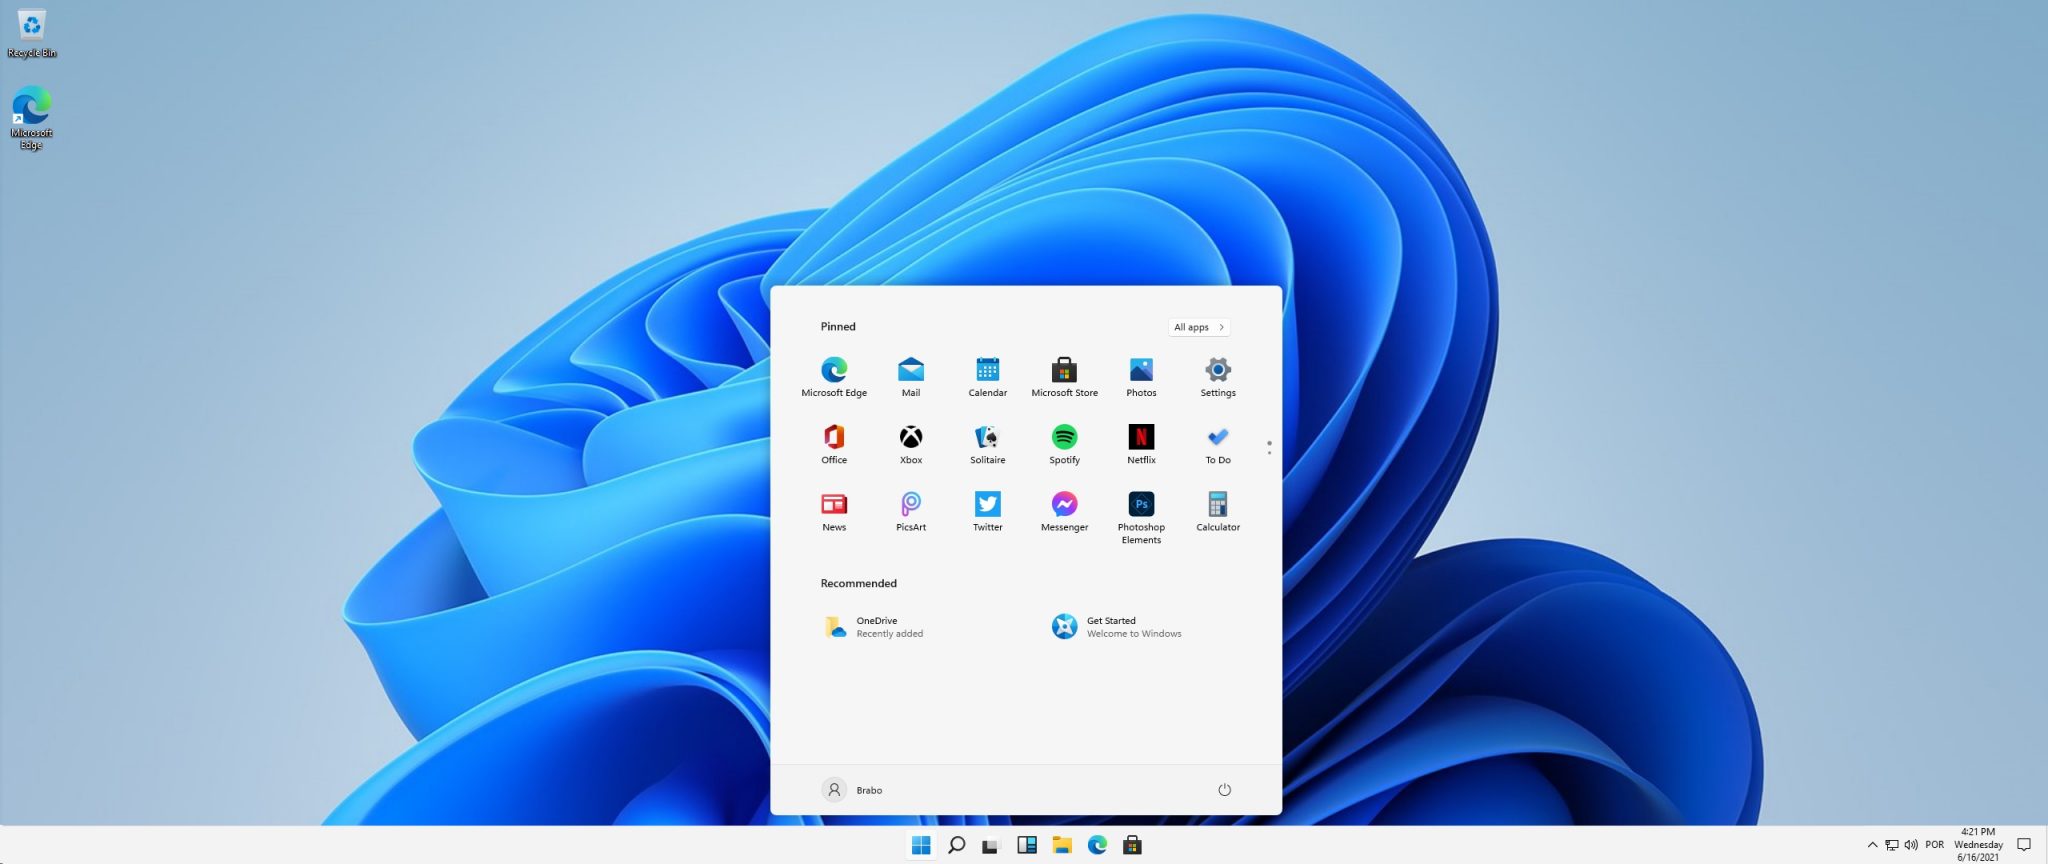
Task: Launch the Mail app
Action: click(910, 377)
